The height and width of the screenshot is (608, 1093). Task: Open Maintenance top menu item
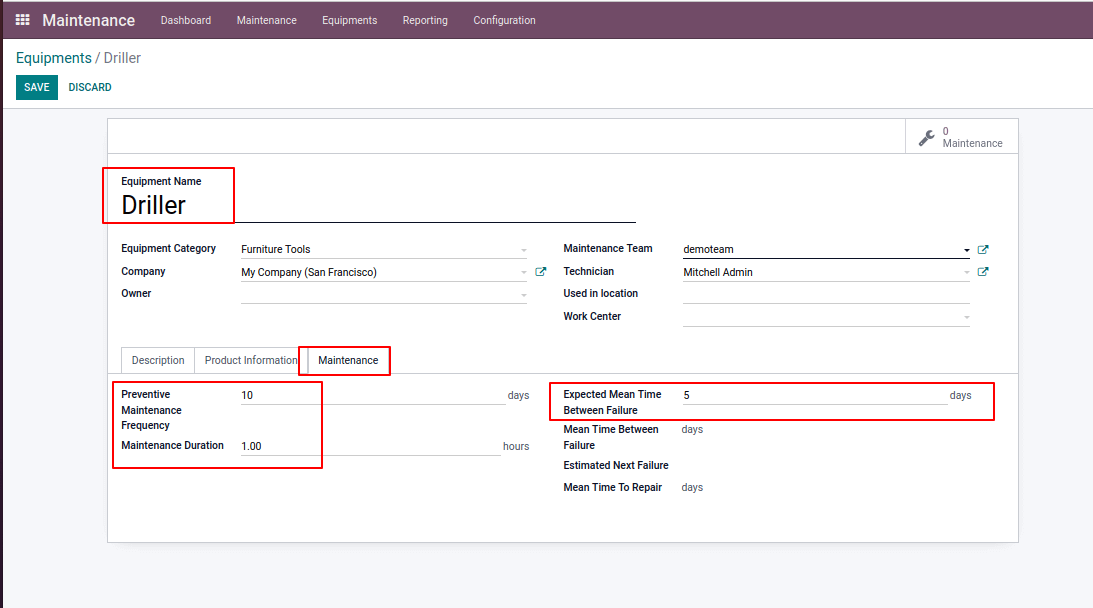coord(266,20)
